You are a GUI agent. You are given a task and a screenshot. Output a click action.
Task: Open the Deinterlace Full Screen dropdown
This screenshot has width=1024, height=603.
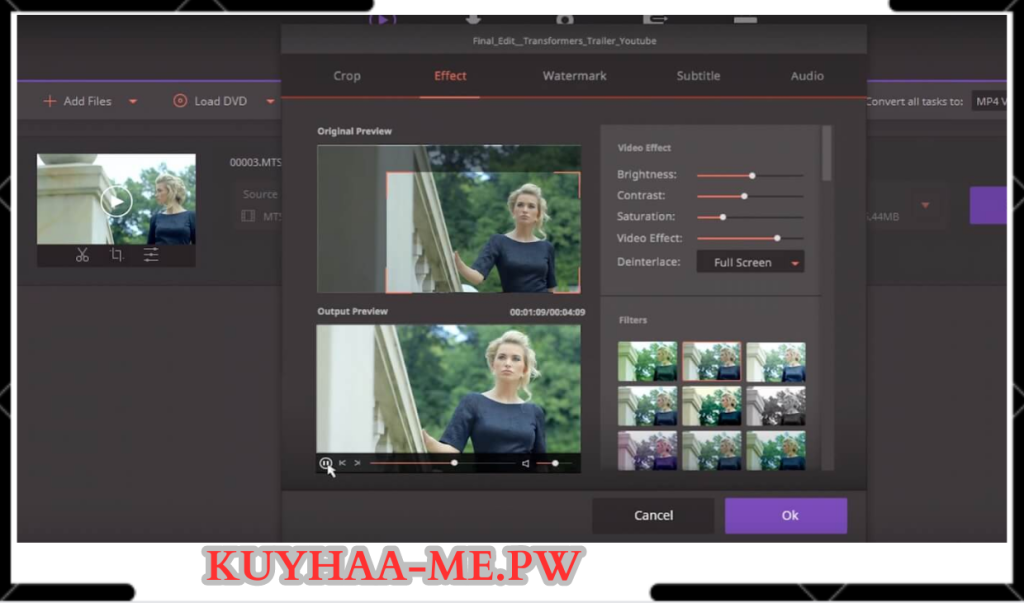[x=750, y=262]
